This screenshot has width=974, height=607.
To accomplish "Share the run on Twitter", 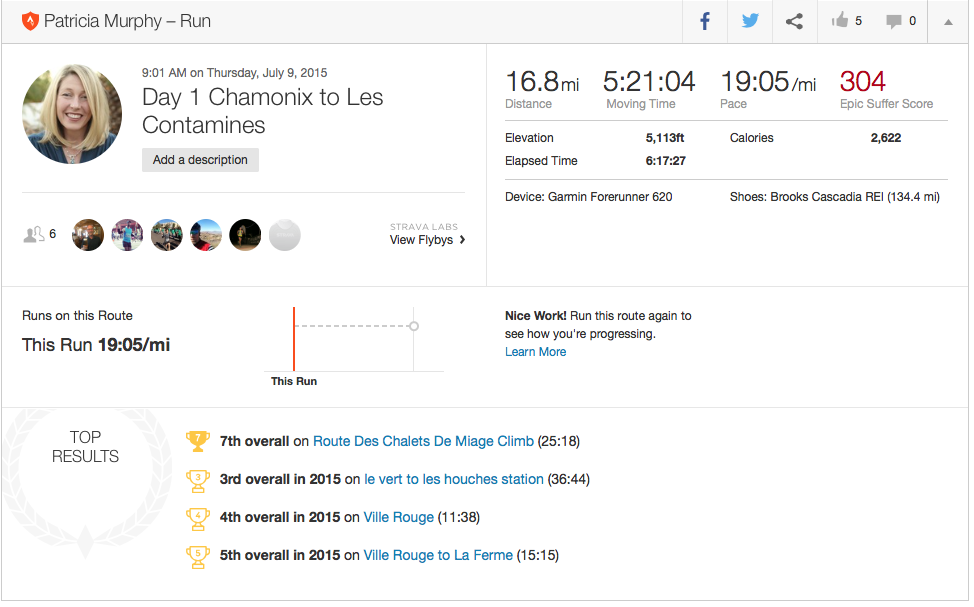I will tap(750, 21).
